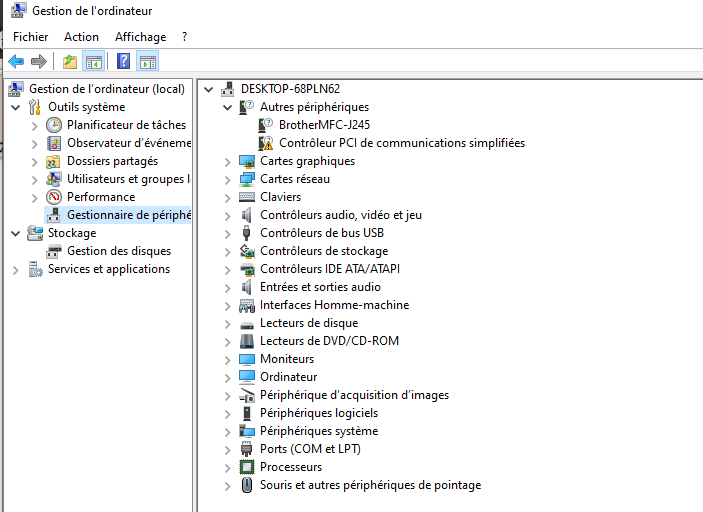The height and width of the screenshot is (512, 703).
Task: Click the Contrôleur PCI warning device icon
Action: point(265,143)
